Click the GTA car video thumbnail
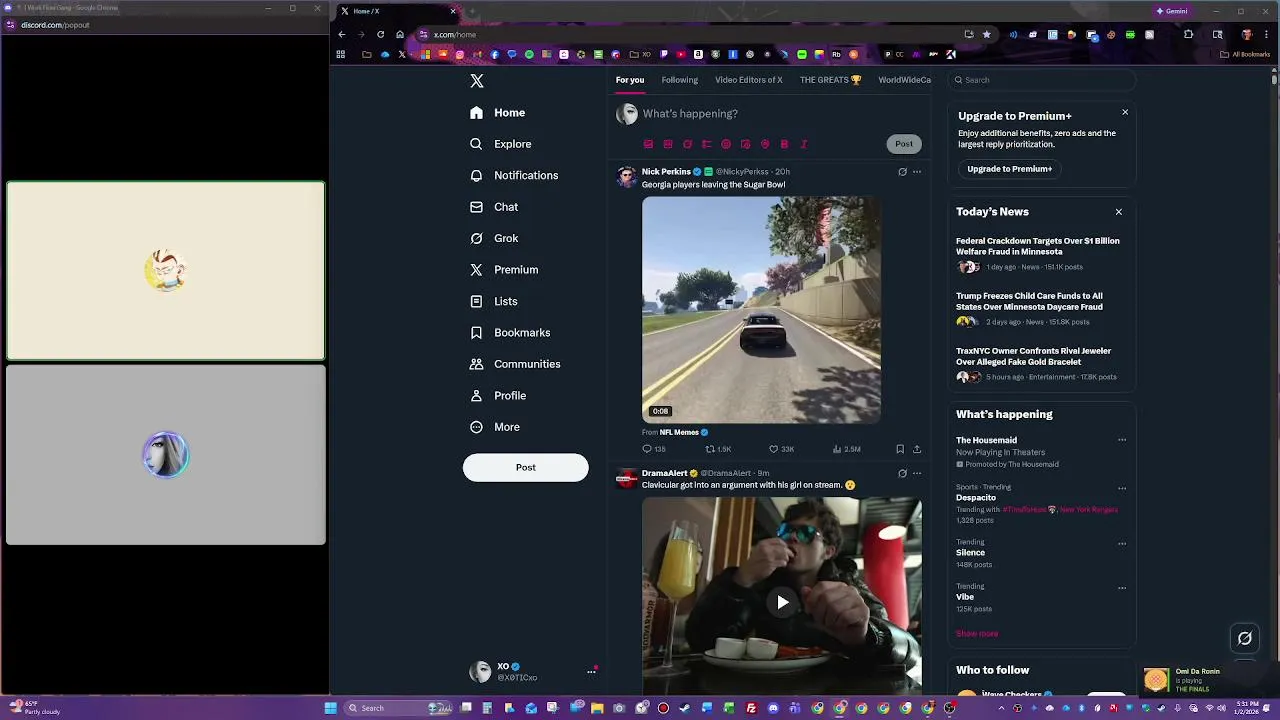This screenshot has width=1280, height=720. (x=761, y=310)
